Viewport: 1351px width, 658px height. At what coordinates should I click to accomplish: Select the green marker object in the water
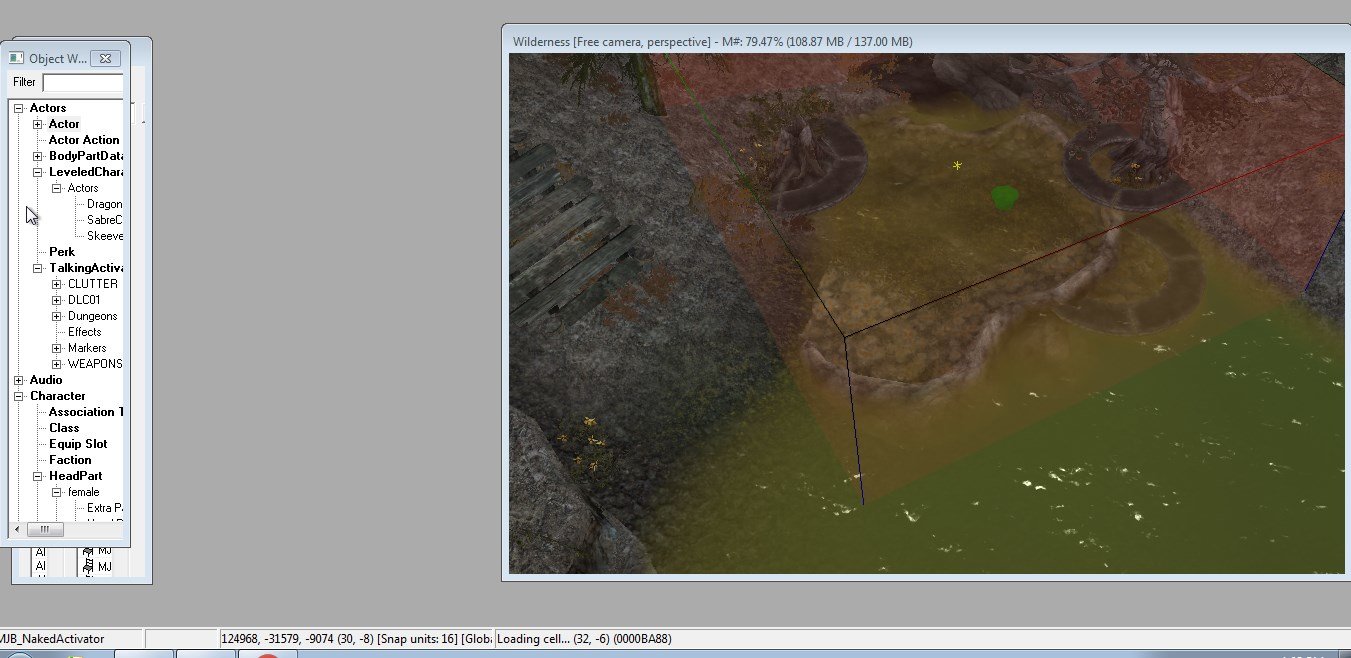point(1004,197)
